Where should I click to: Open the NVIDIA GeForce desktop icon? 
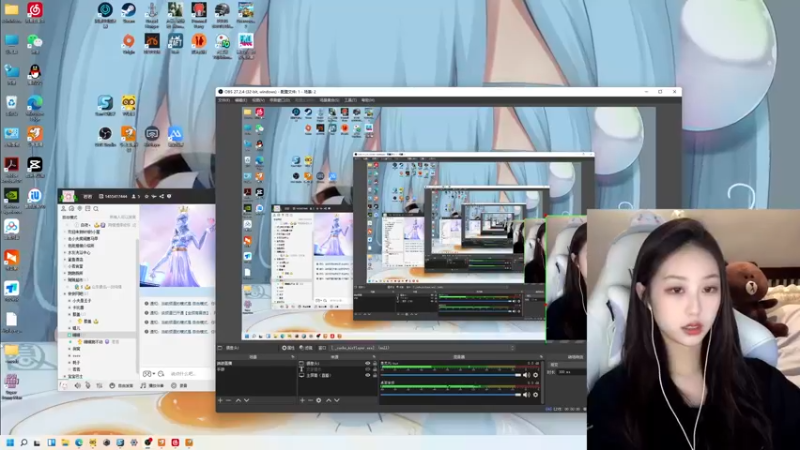coord(11,195)
